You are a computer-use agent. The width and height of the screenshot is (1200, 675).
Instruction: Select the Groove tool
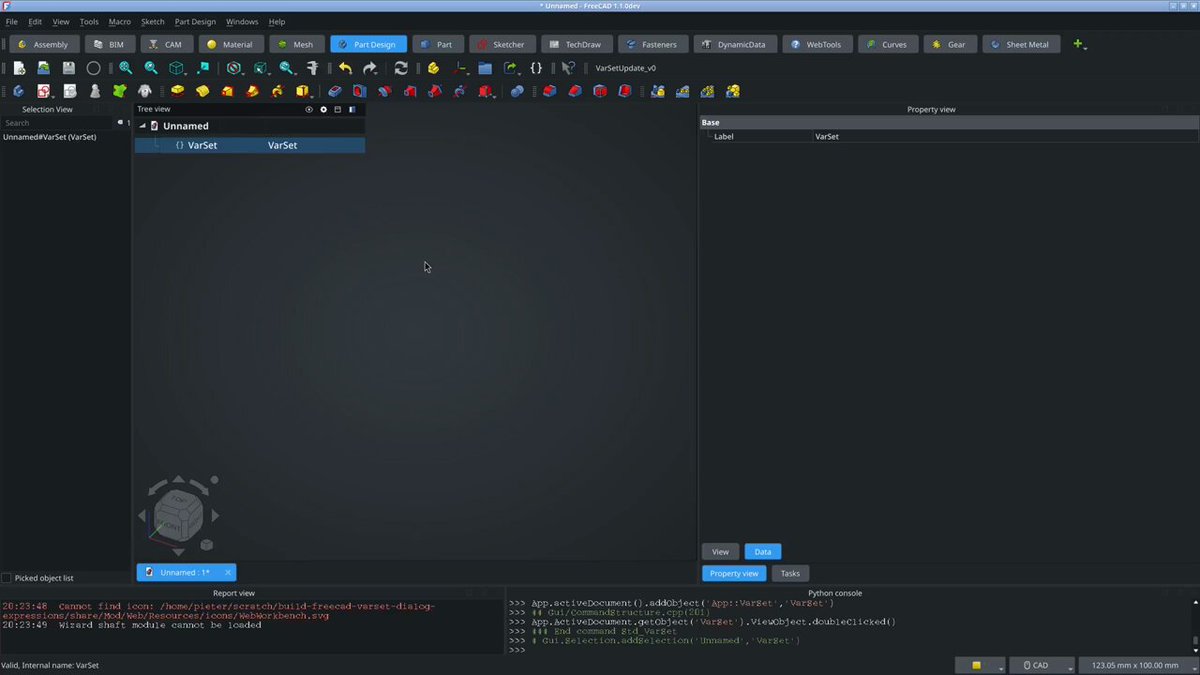coord(384,91)
